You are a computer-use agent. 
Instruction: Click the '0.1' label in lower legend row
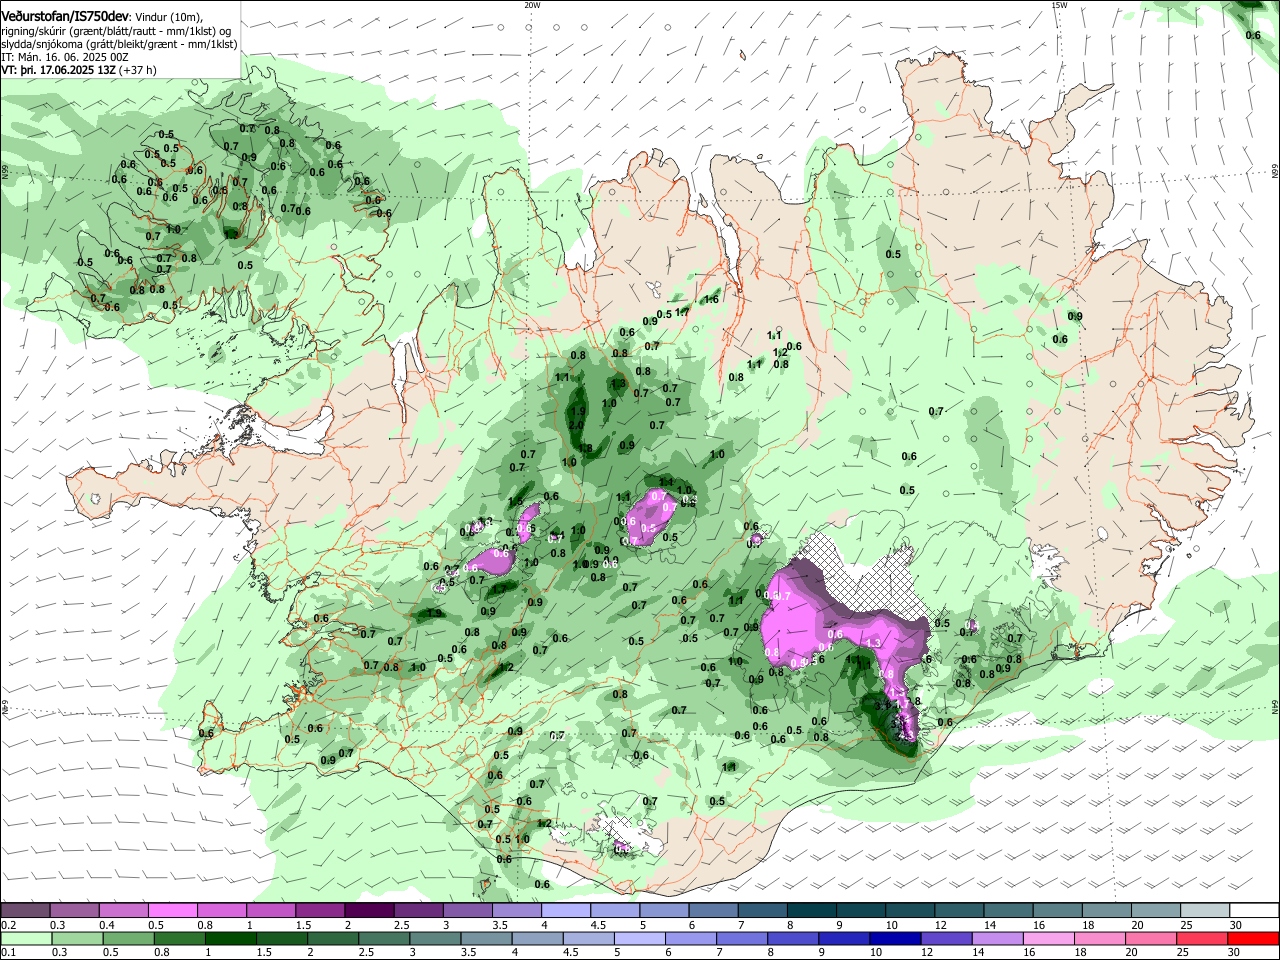(x=7, y=953)
